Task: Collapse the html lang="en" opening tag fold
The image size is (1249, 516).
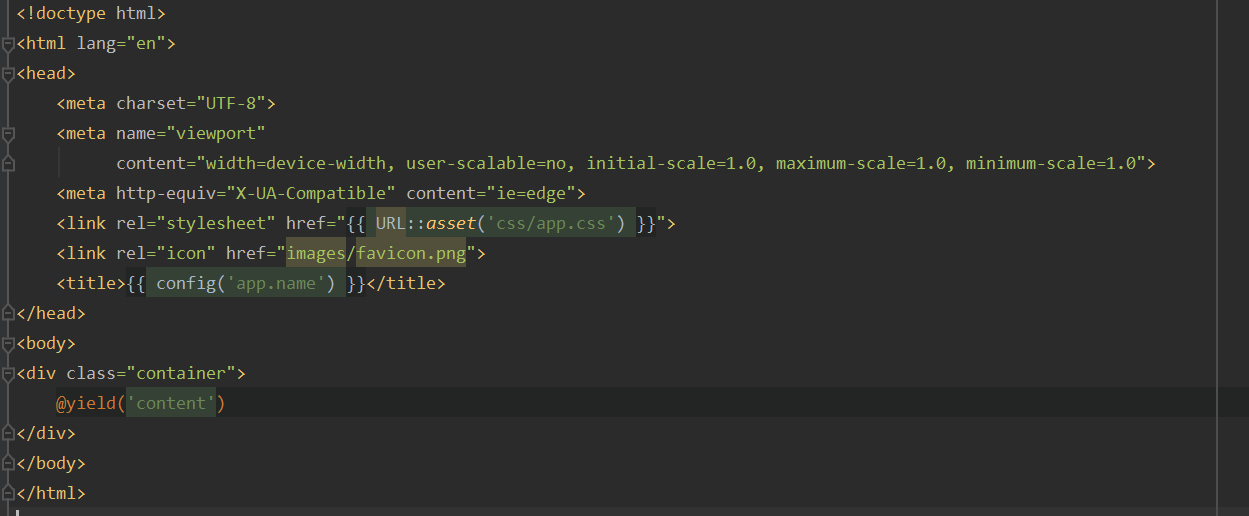Action: tap(8, 44)
